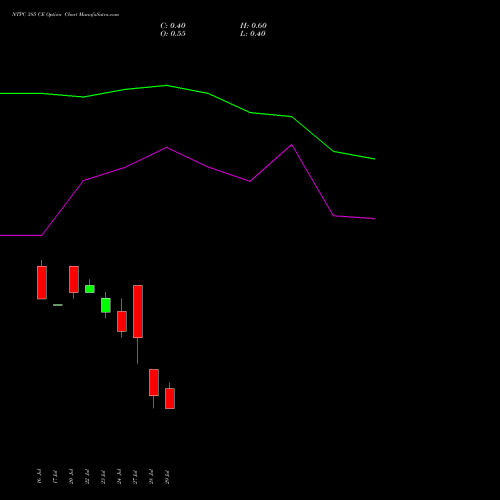
Task: Select the close value 'C: 0.40'
Action: point(173,26)
